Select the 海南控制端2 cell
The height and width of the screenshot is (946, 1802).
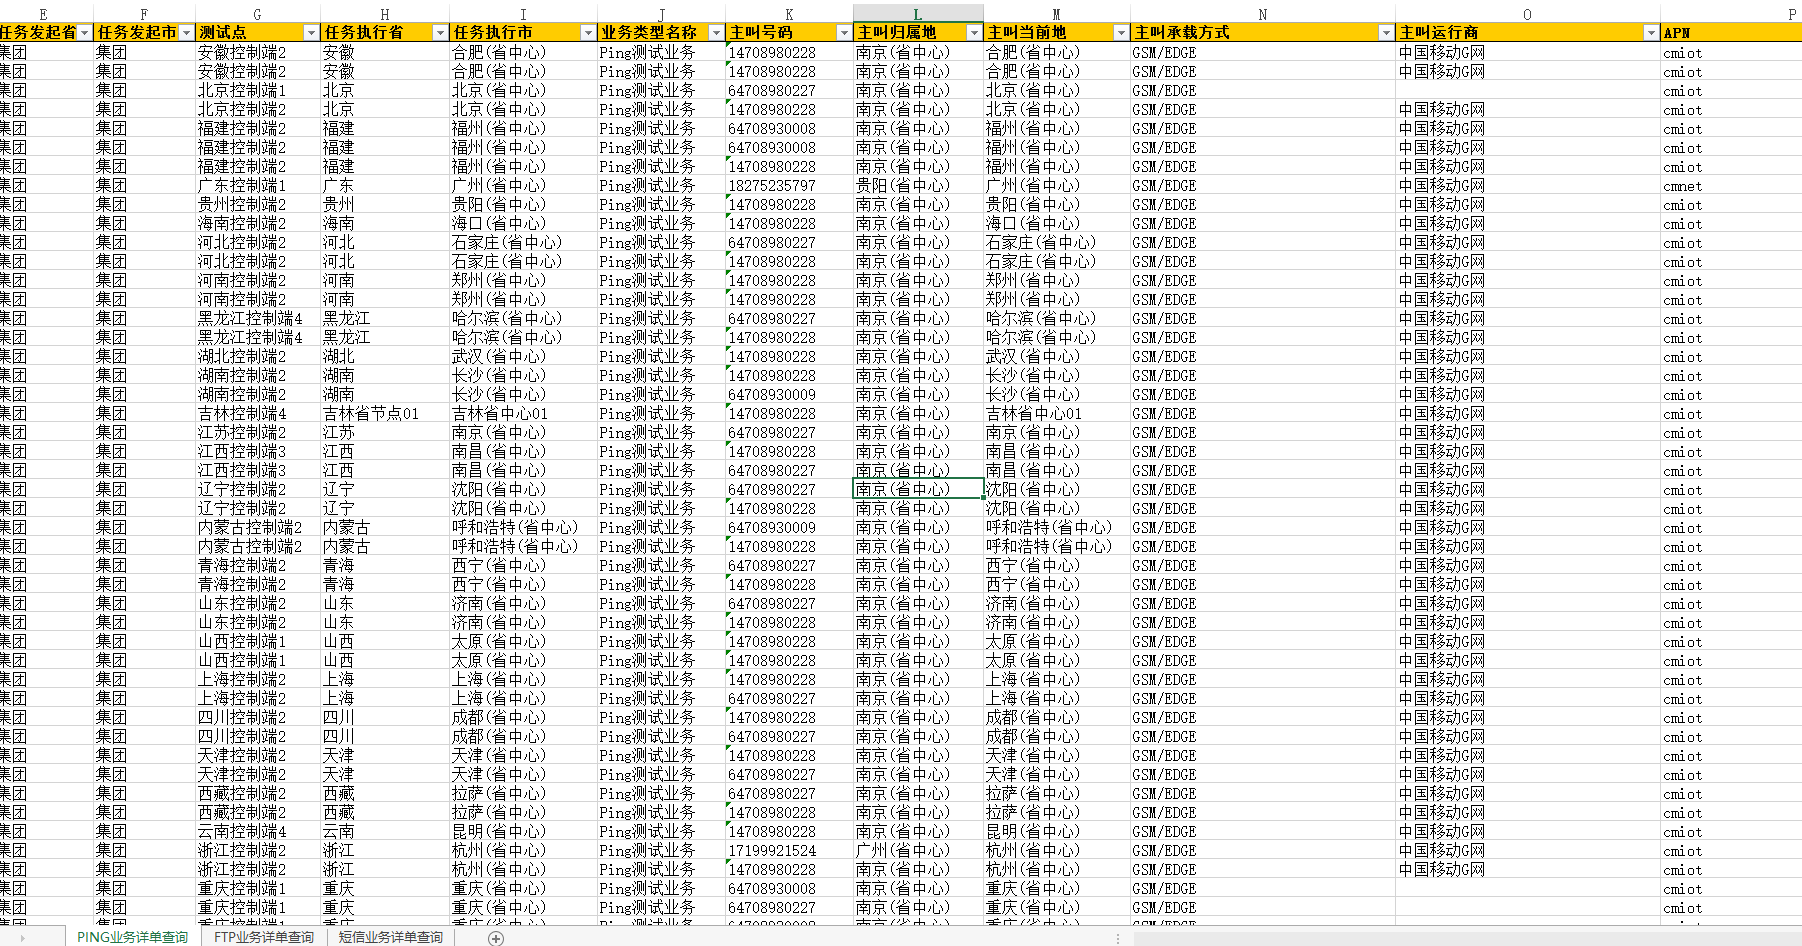(257, 223)
